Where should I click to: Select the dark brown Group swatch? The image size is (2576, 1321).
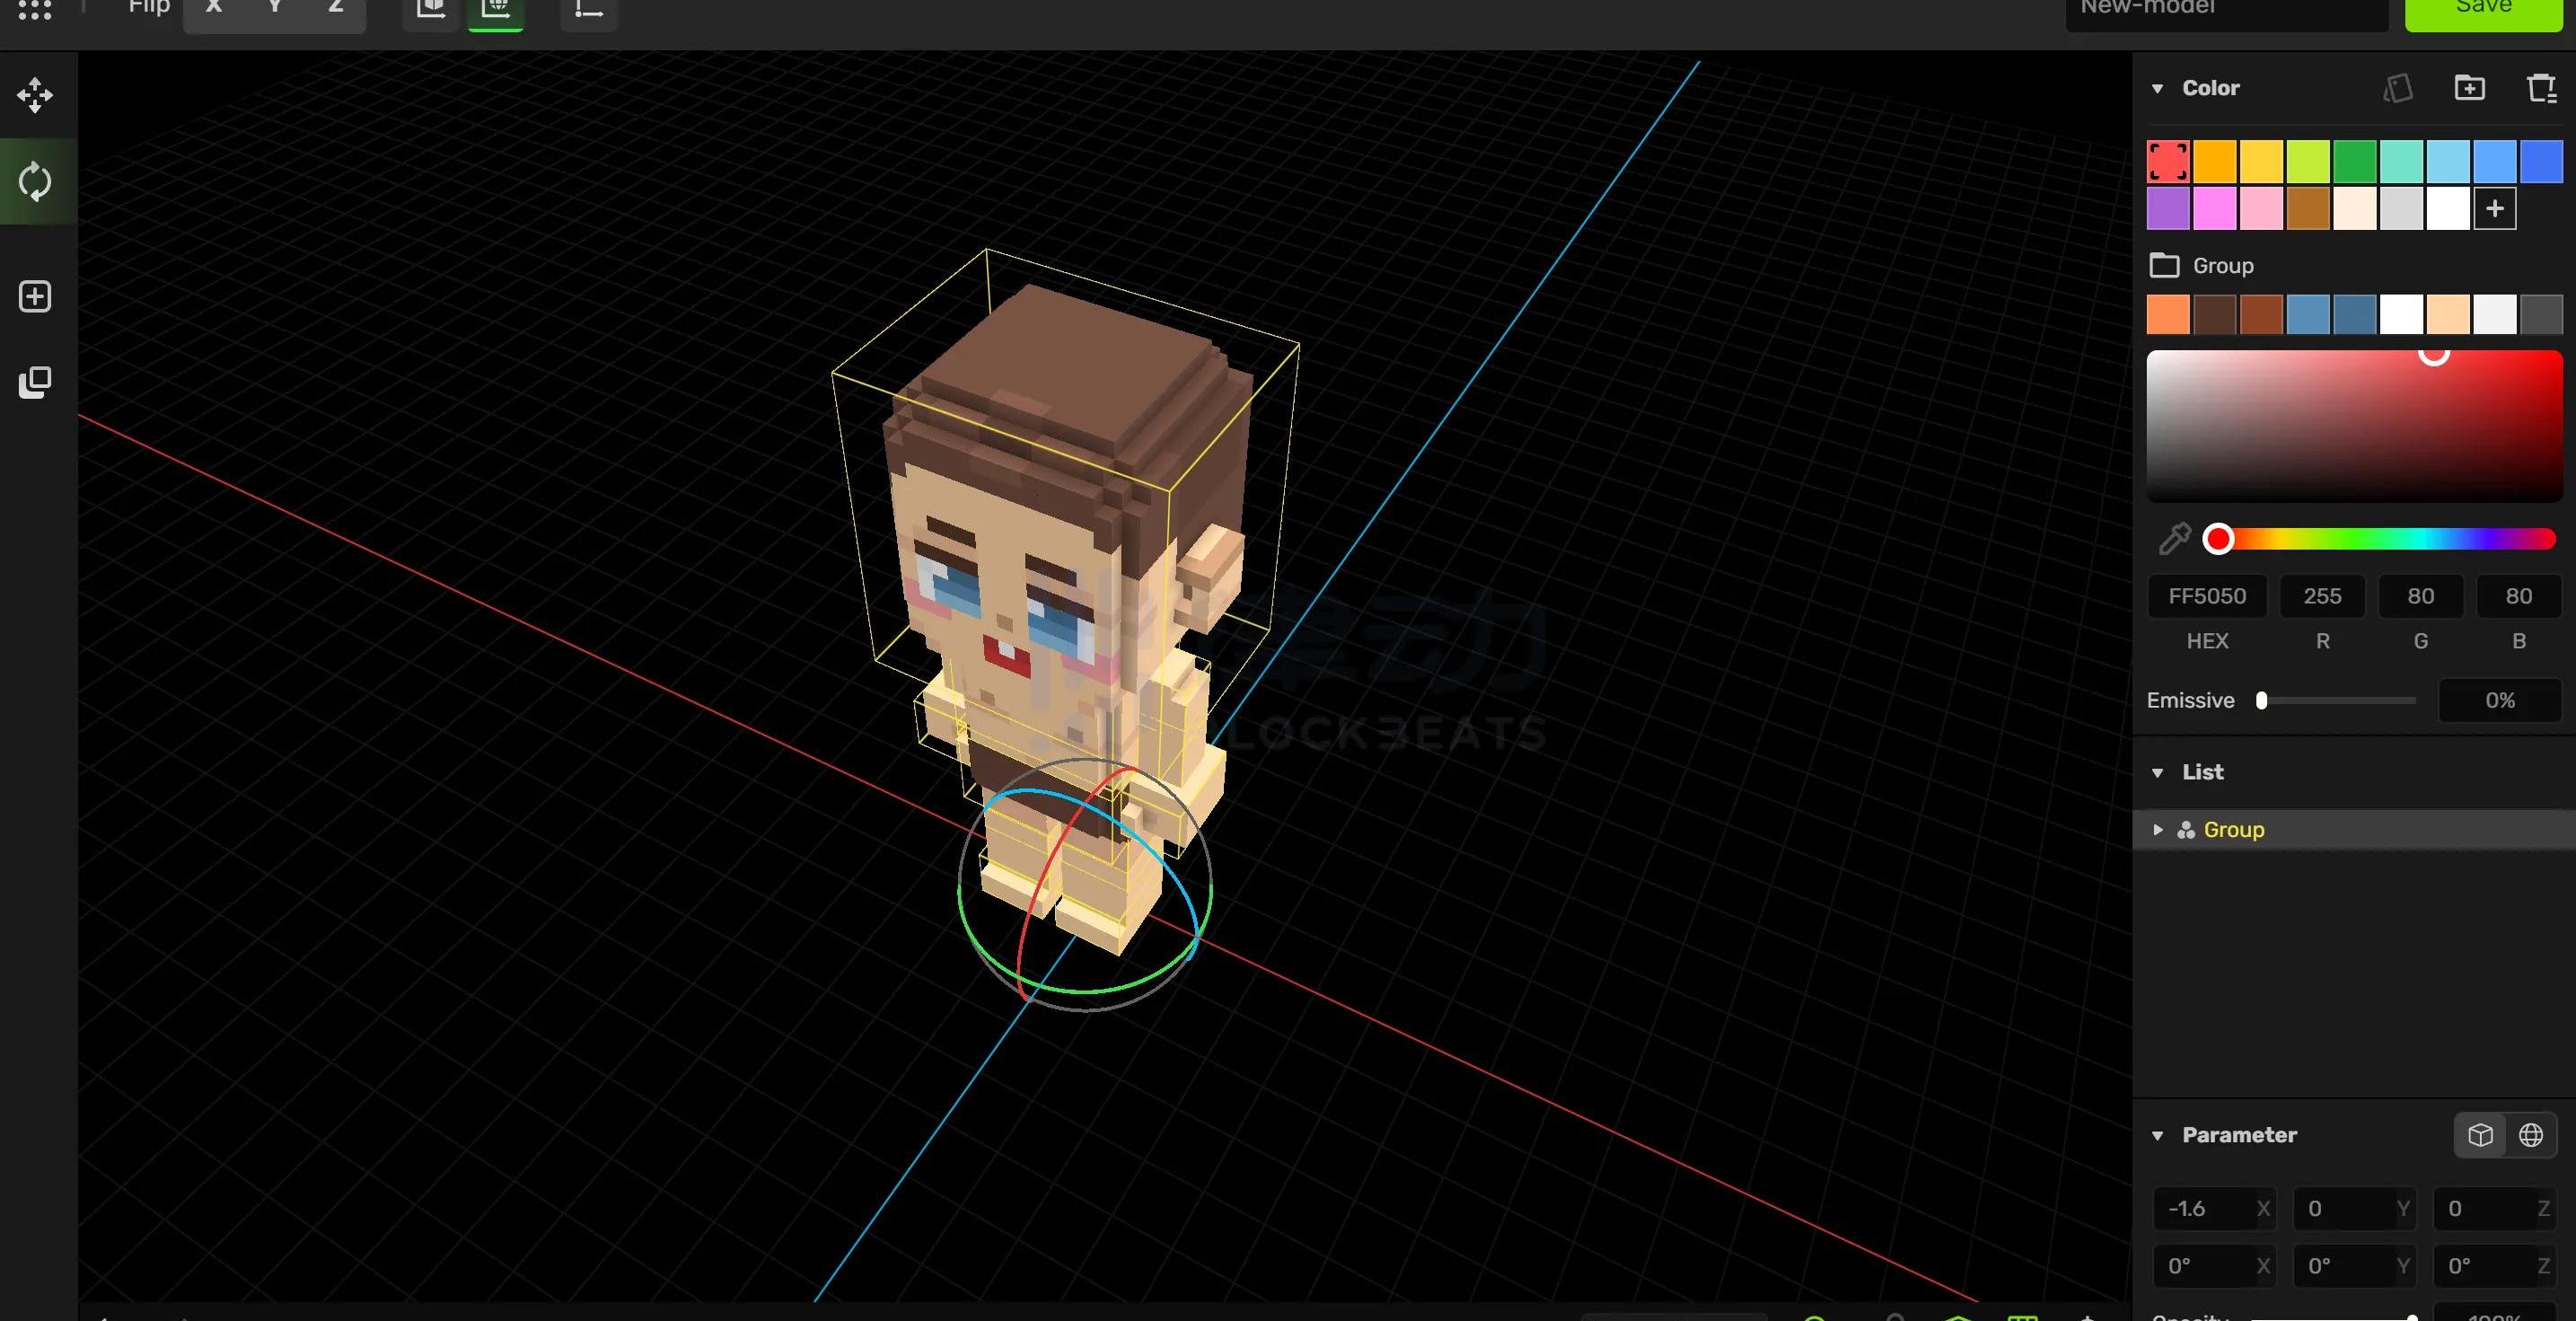click(2215, 314)
